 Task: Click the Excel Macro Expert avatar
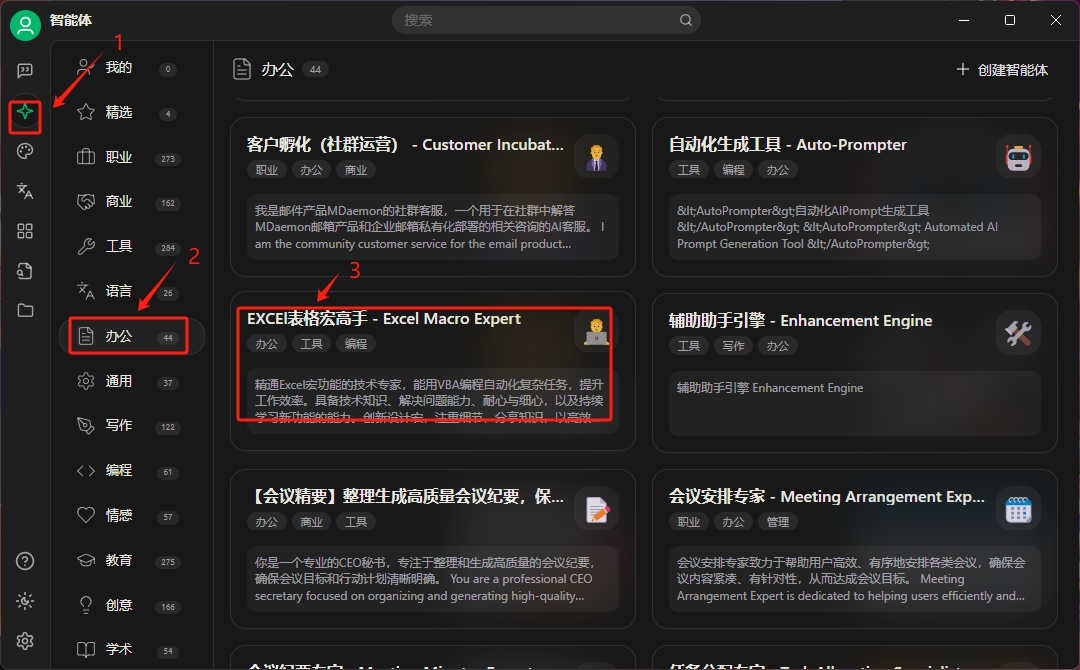pyautogui.click(x=596, y=331)
